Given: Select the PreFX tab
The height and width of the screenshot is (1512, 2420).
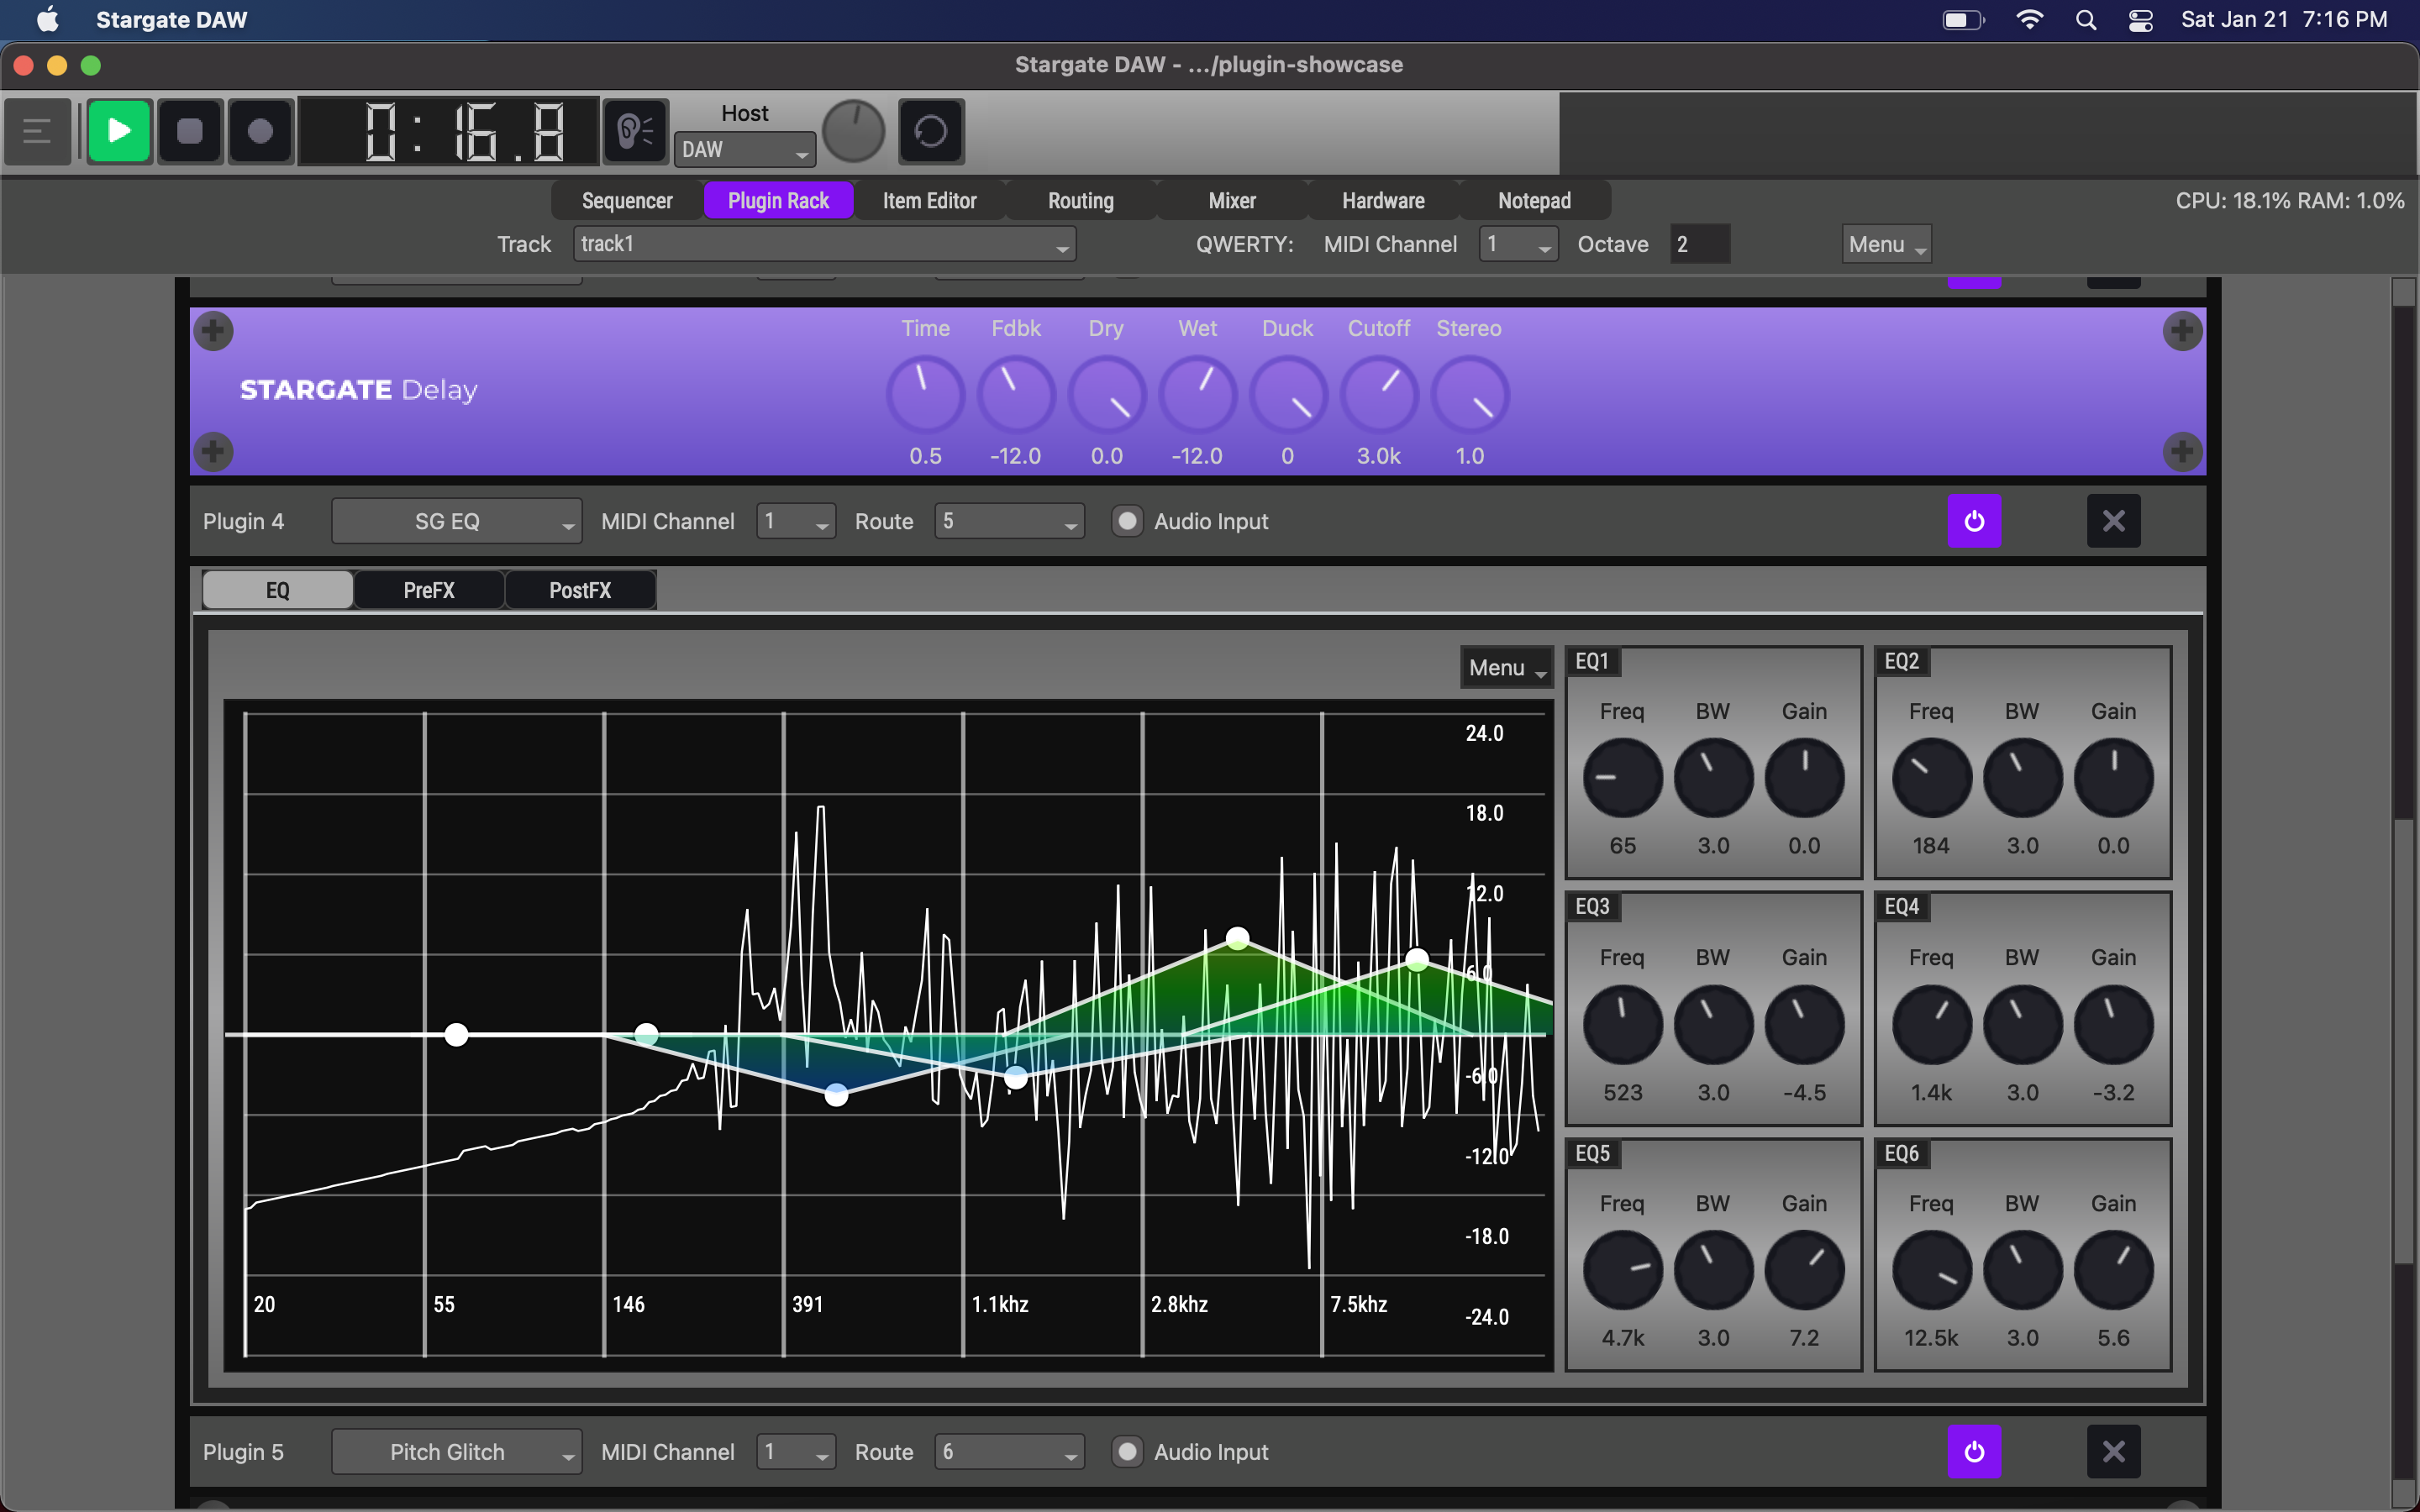Looking at the screenshot, I should coord(429,590).
